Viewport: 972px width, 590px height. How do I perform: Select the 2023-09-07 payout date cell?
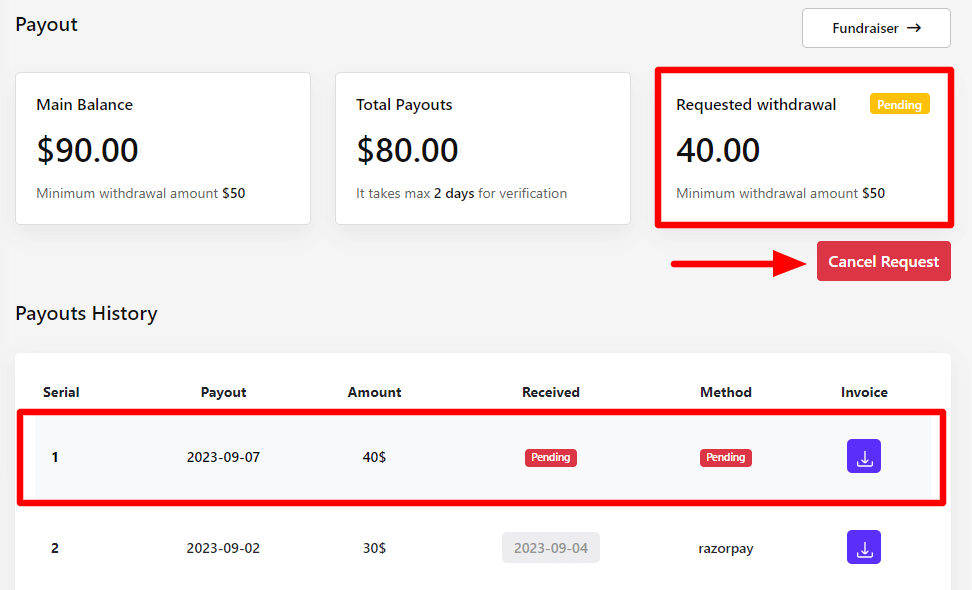pos(223,457)
